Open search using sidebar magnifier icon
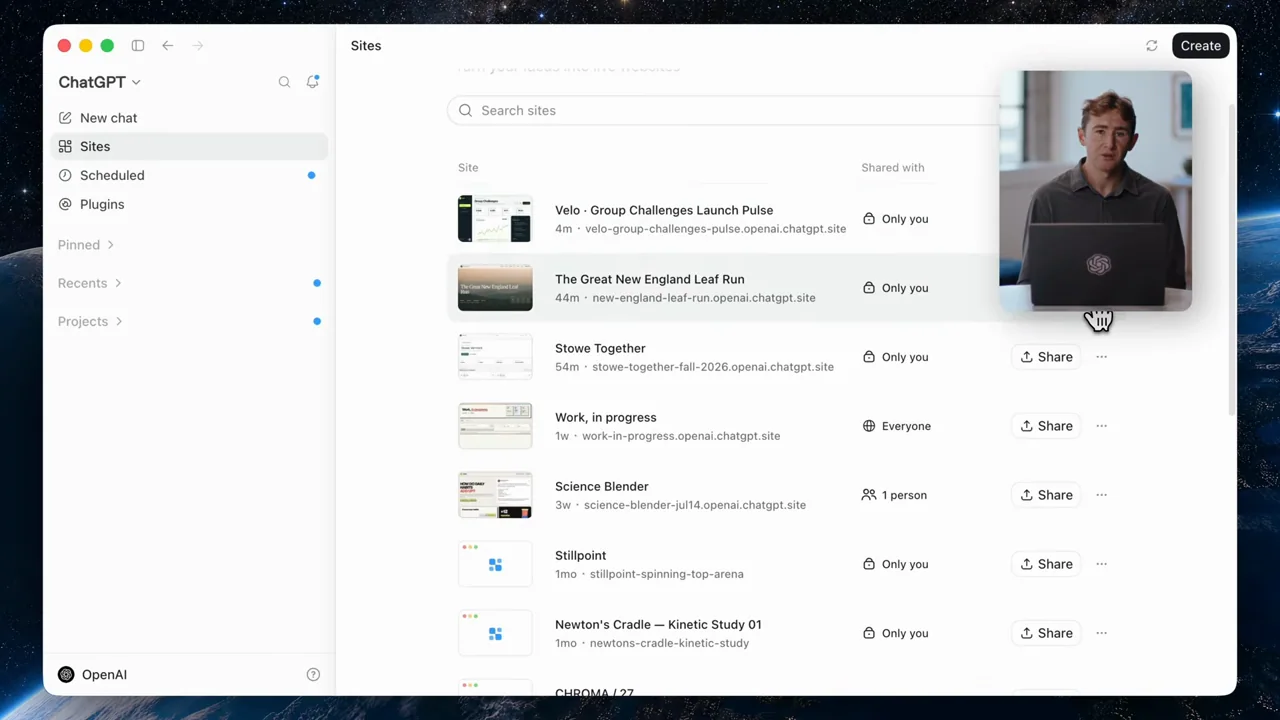This screenshot has width=1280, height=720. tap(284, 82)
